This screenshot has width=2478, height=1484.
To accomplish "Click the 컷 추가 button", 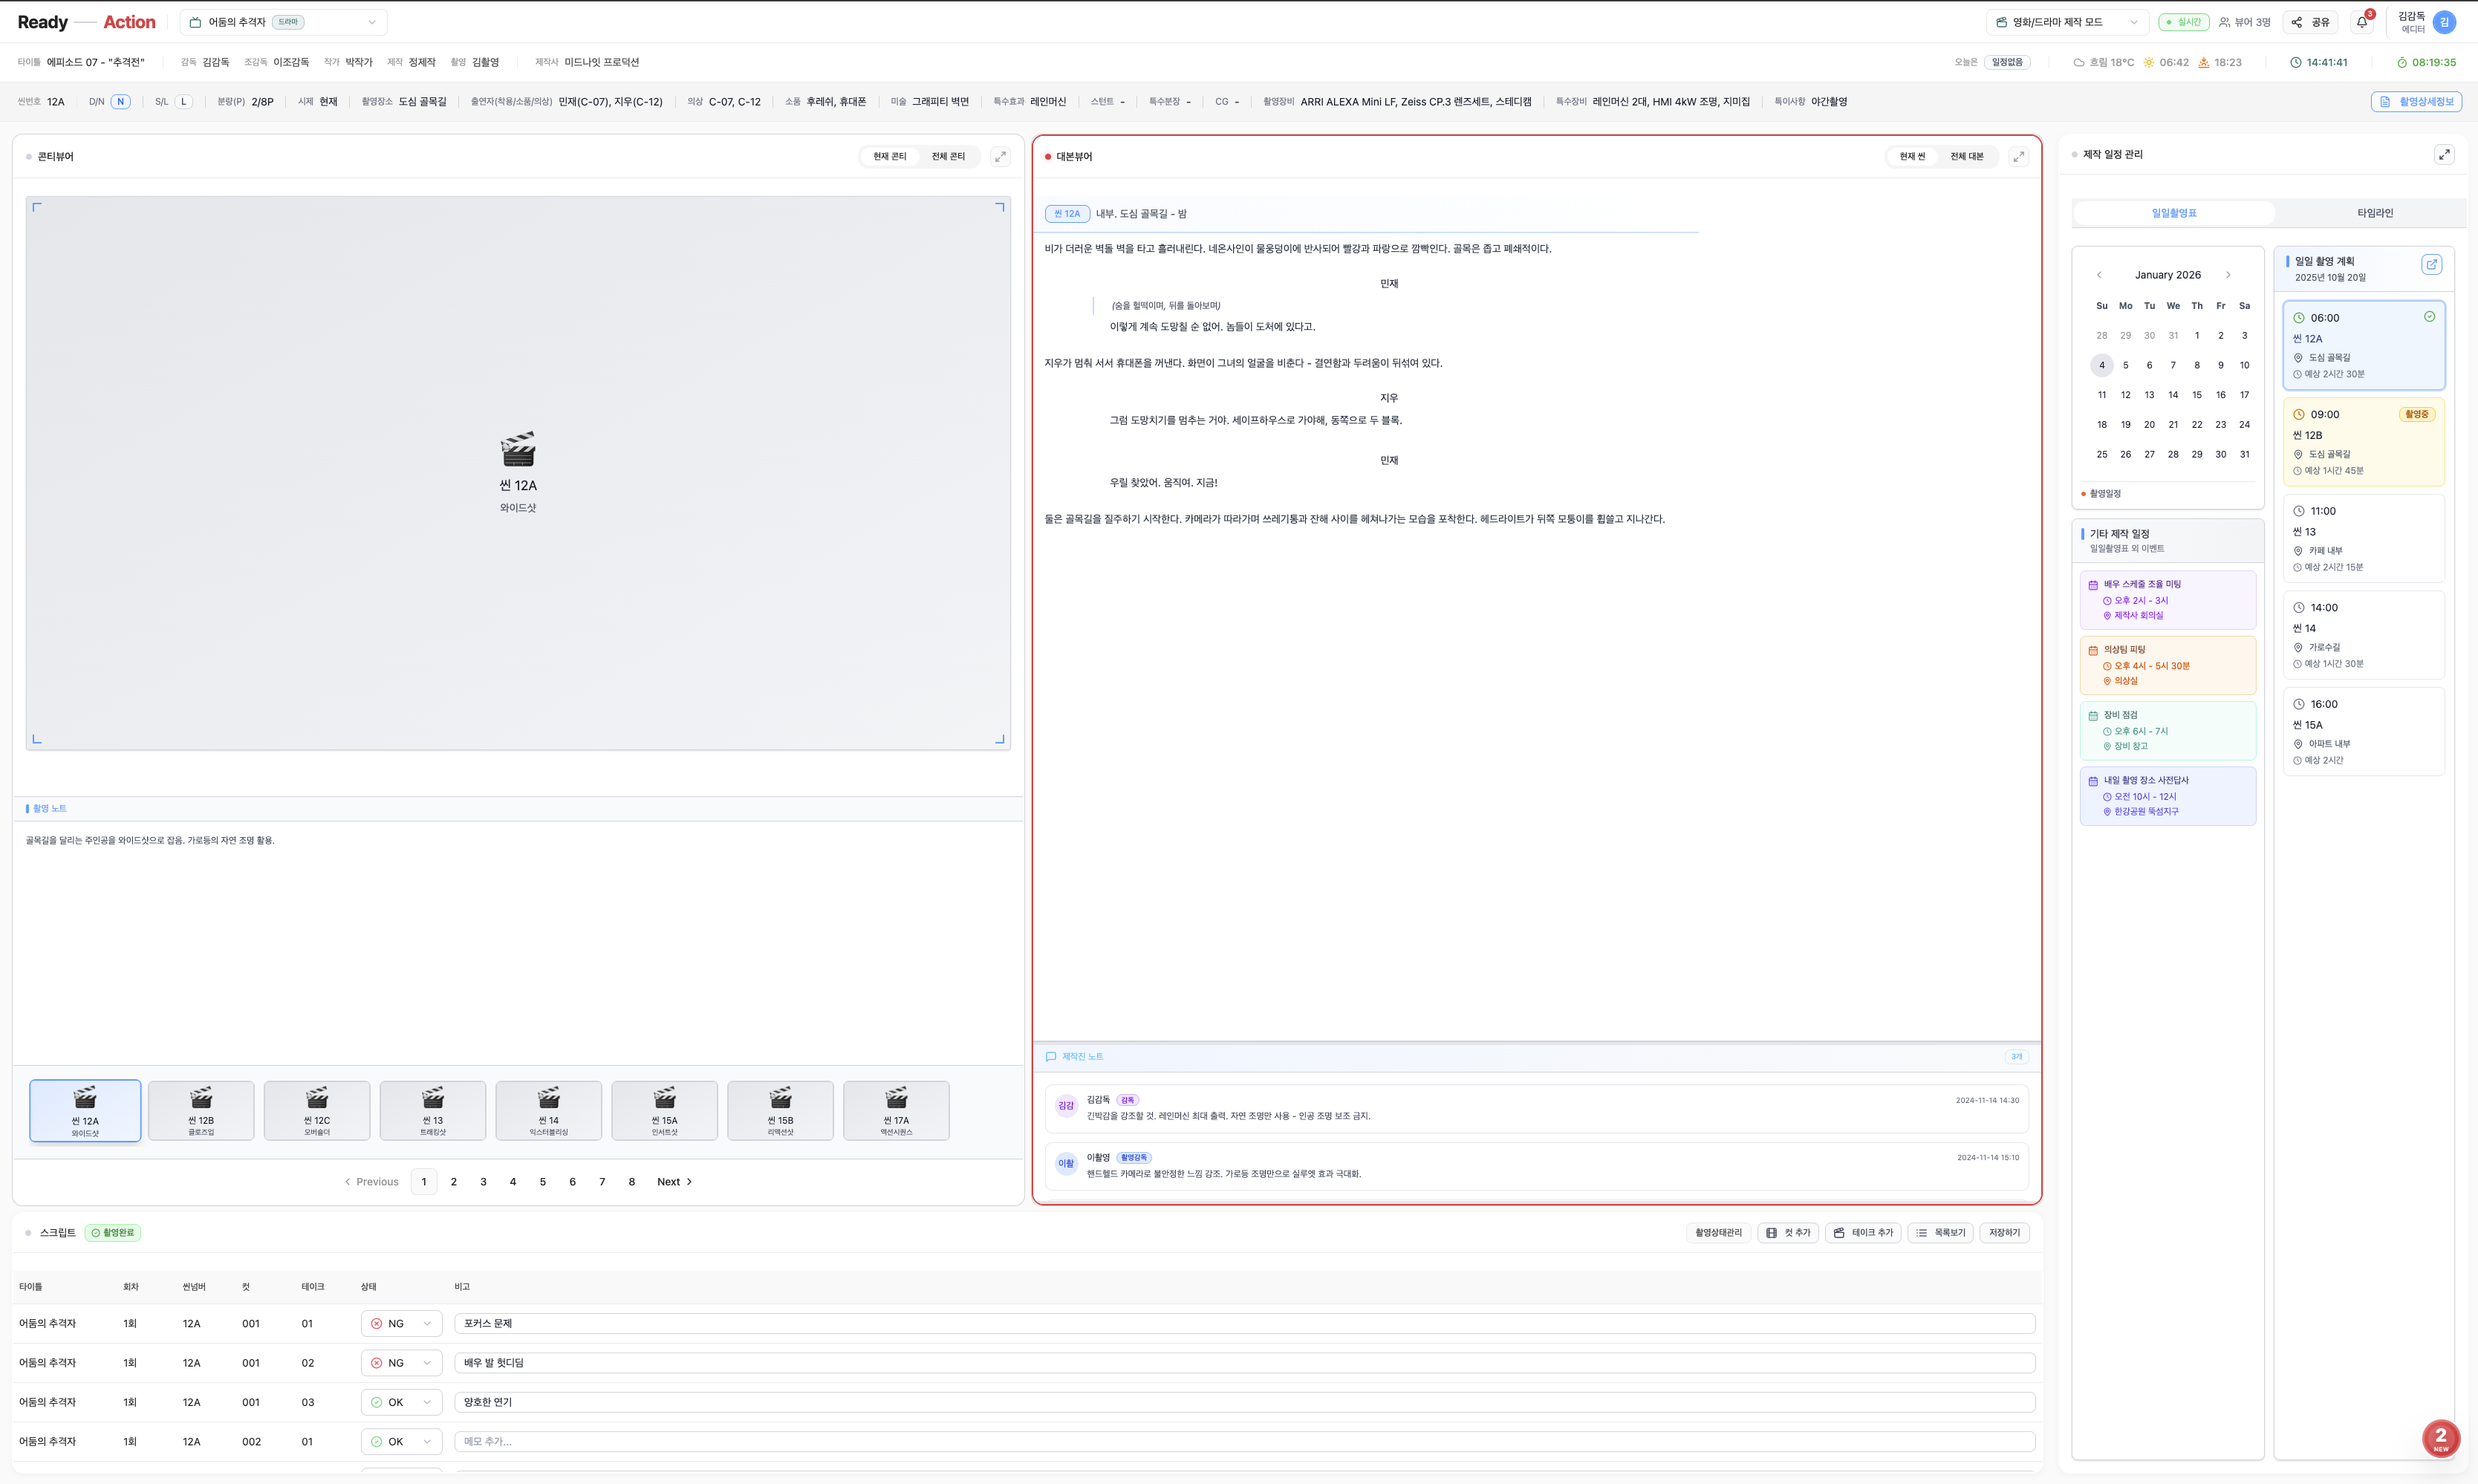I will (1788, 1233).
